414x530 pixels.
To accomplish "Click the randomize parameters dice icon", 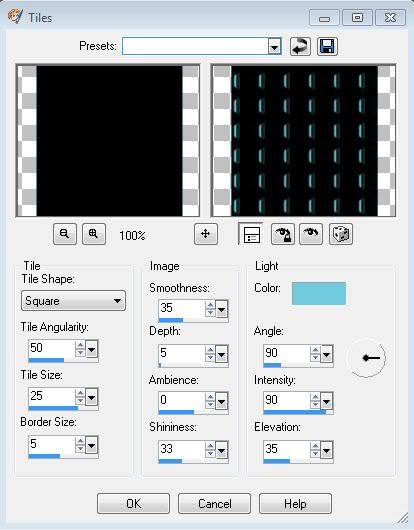I will [341, 234].
